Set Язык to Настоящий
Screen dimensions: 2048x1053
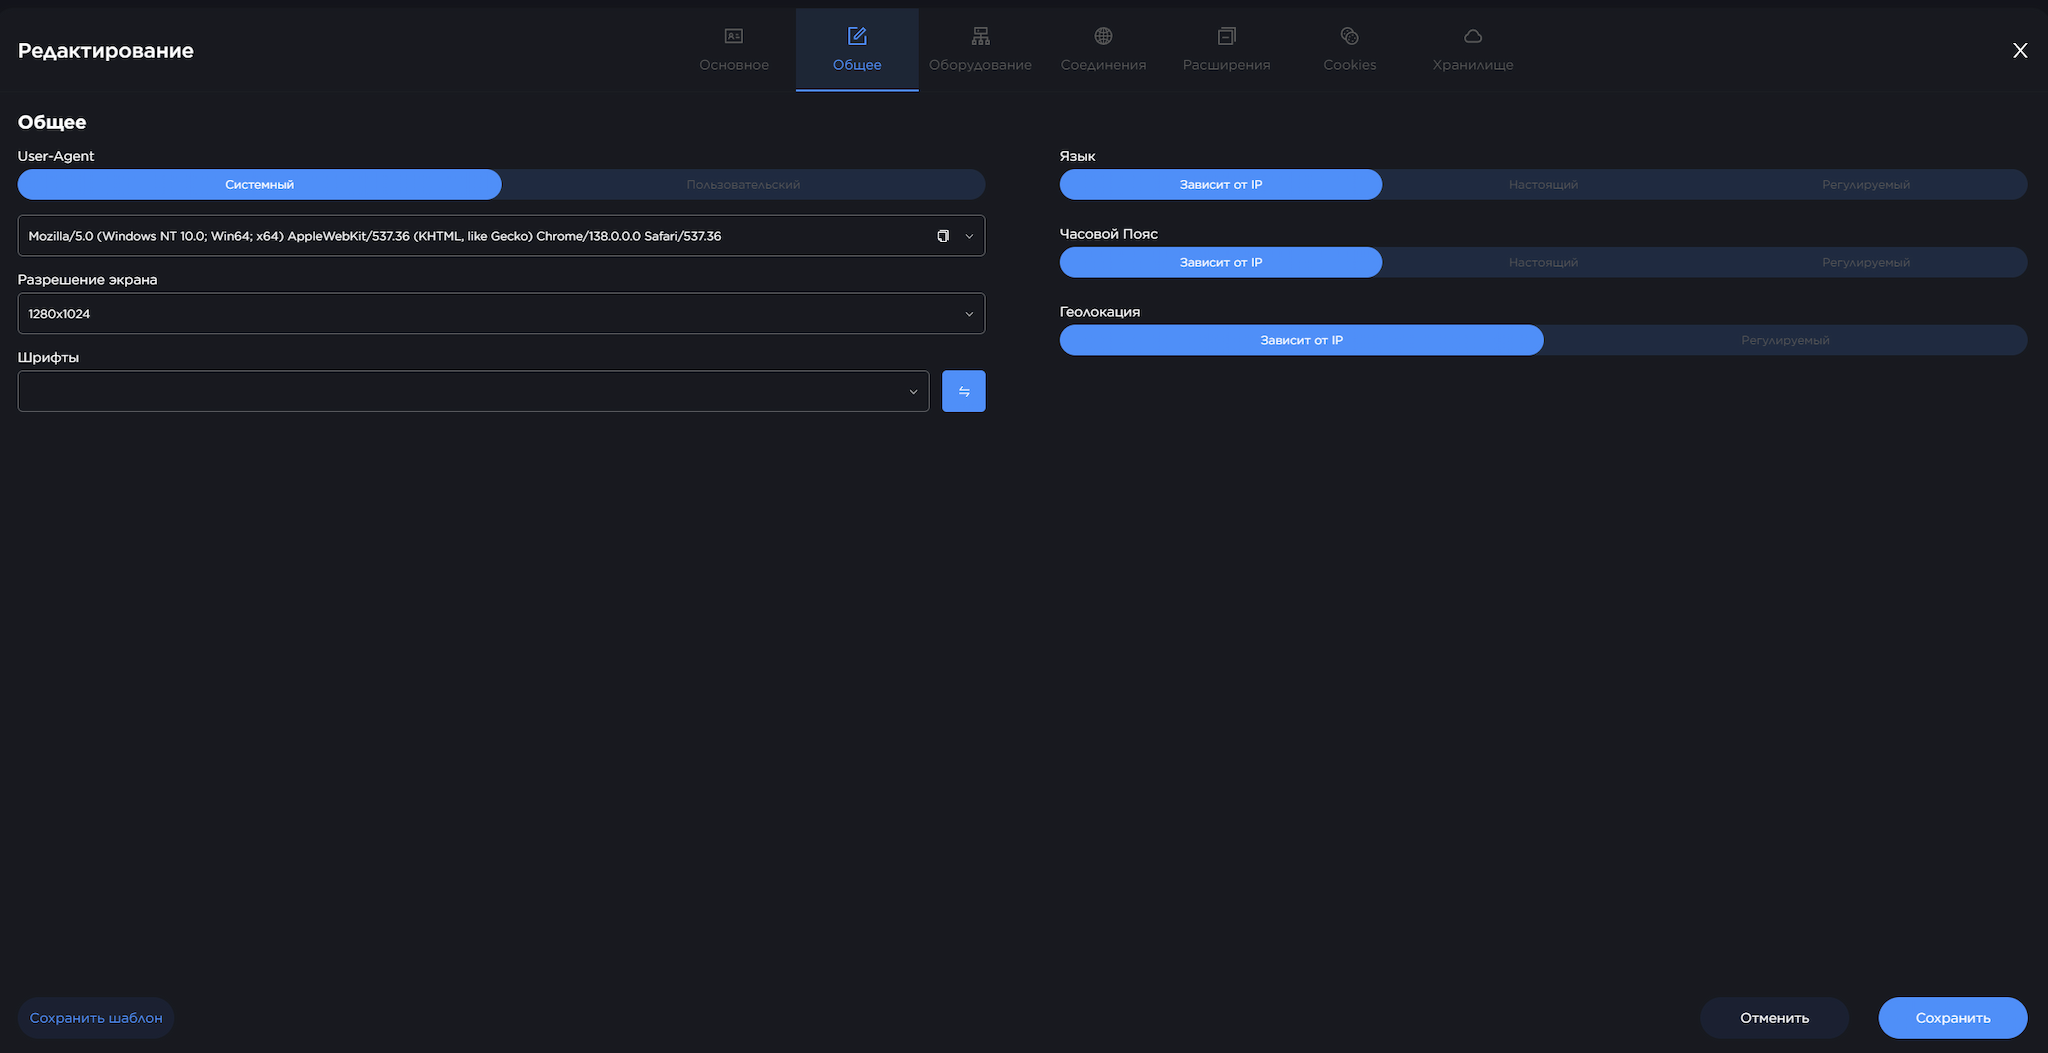(1543, 185)
